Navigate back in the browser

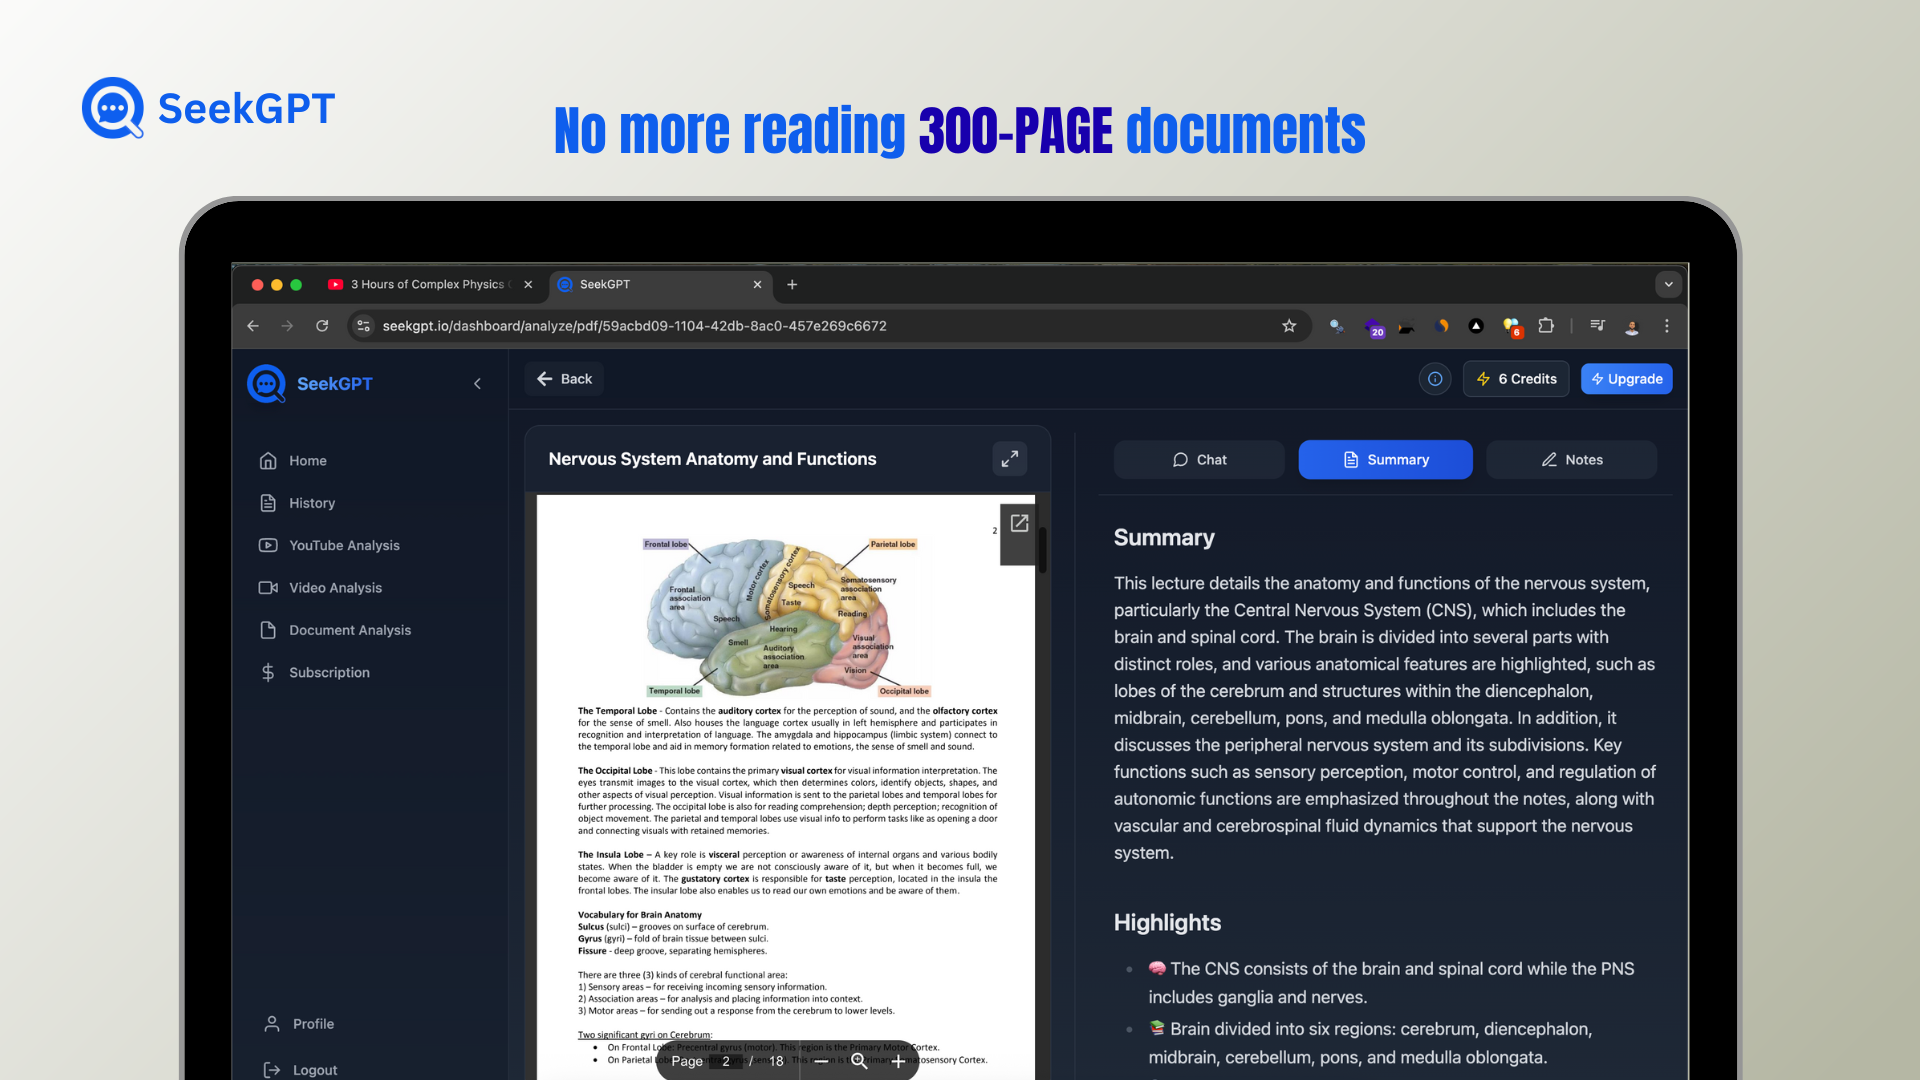(253, 326)
